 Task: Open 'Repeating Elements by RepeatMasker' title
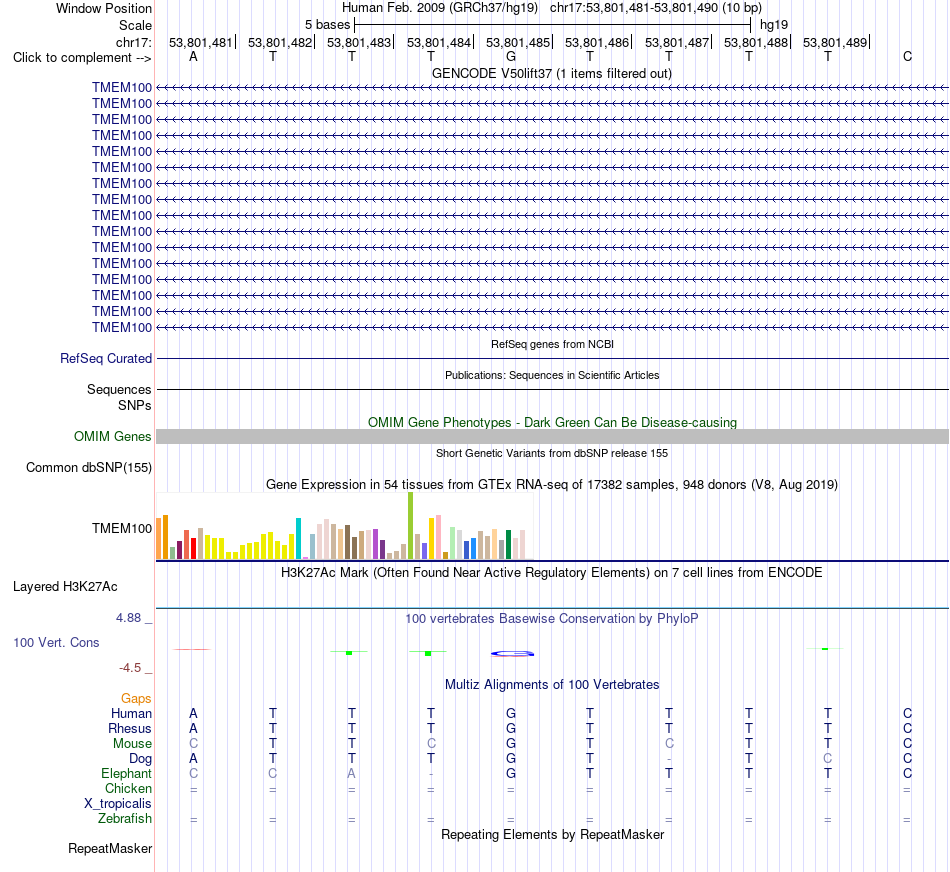pos(552,834)
